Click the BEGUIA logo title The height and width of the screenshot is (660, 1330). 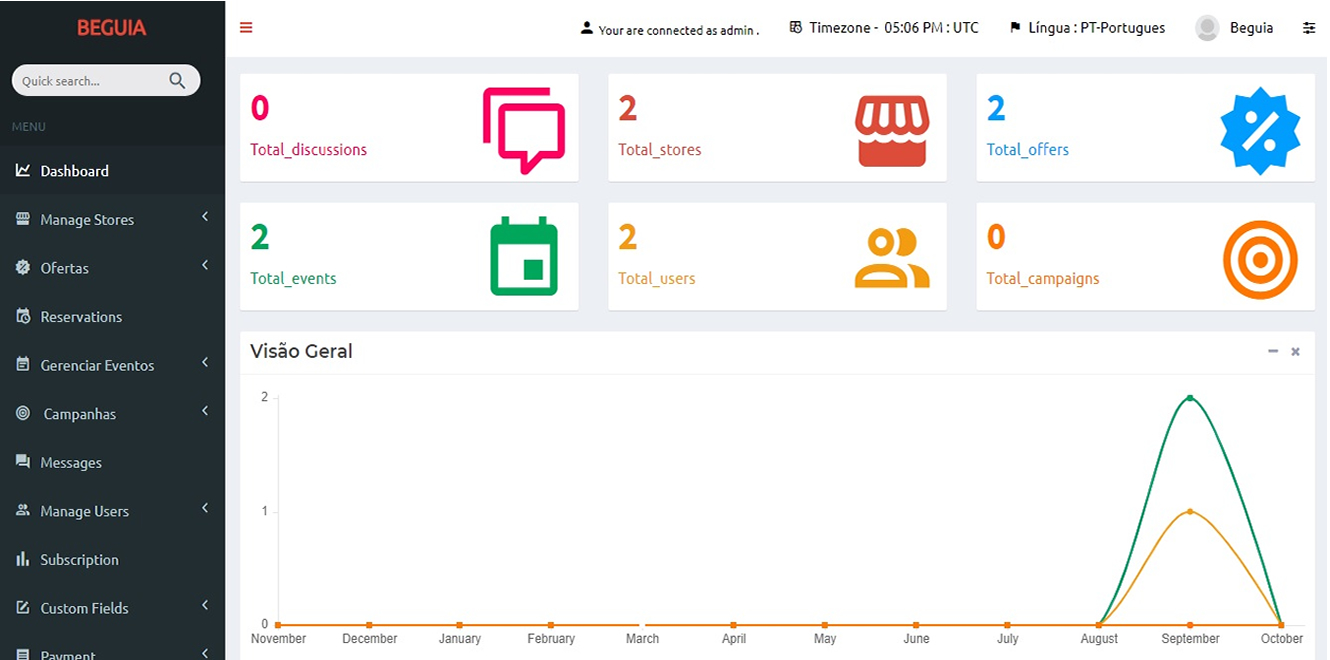112,28
